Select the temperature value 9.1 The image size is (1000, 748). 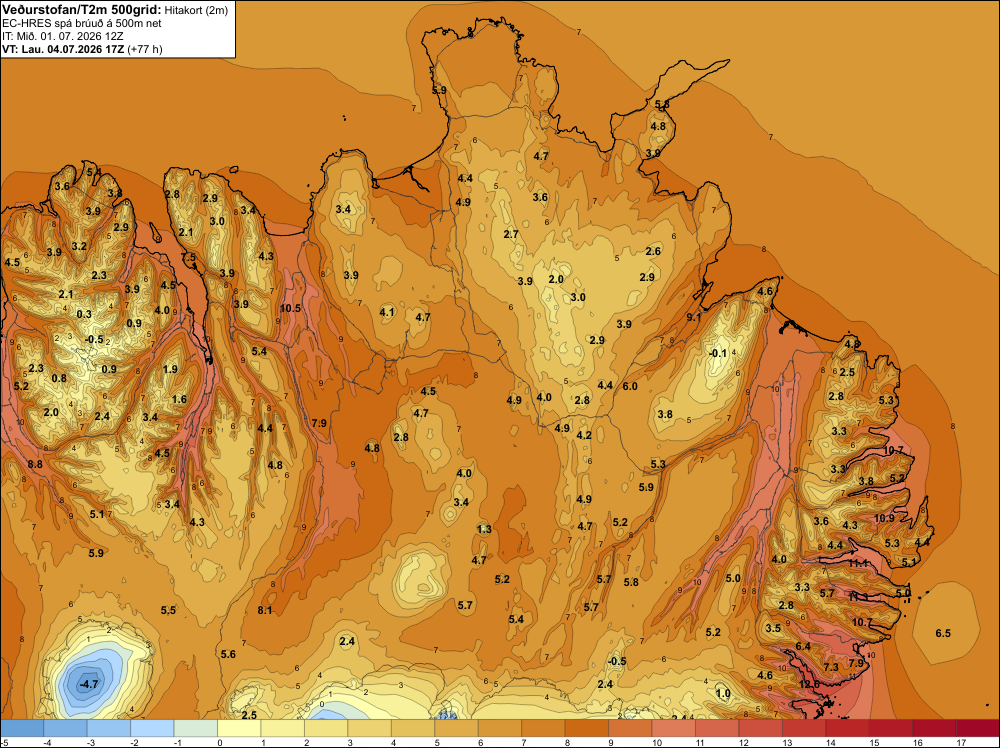(694, 317)
